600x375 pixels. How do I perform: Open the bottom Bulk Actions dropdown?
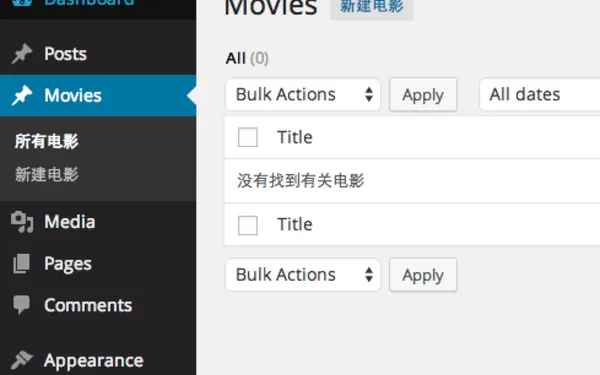pos(303,275)
